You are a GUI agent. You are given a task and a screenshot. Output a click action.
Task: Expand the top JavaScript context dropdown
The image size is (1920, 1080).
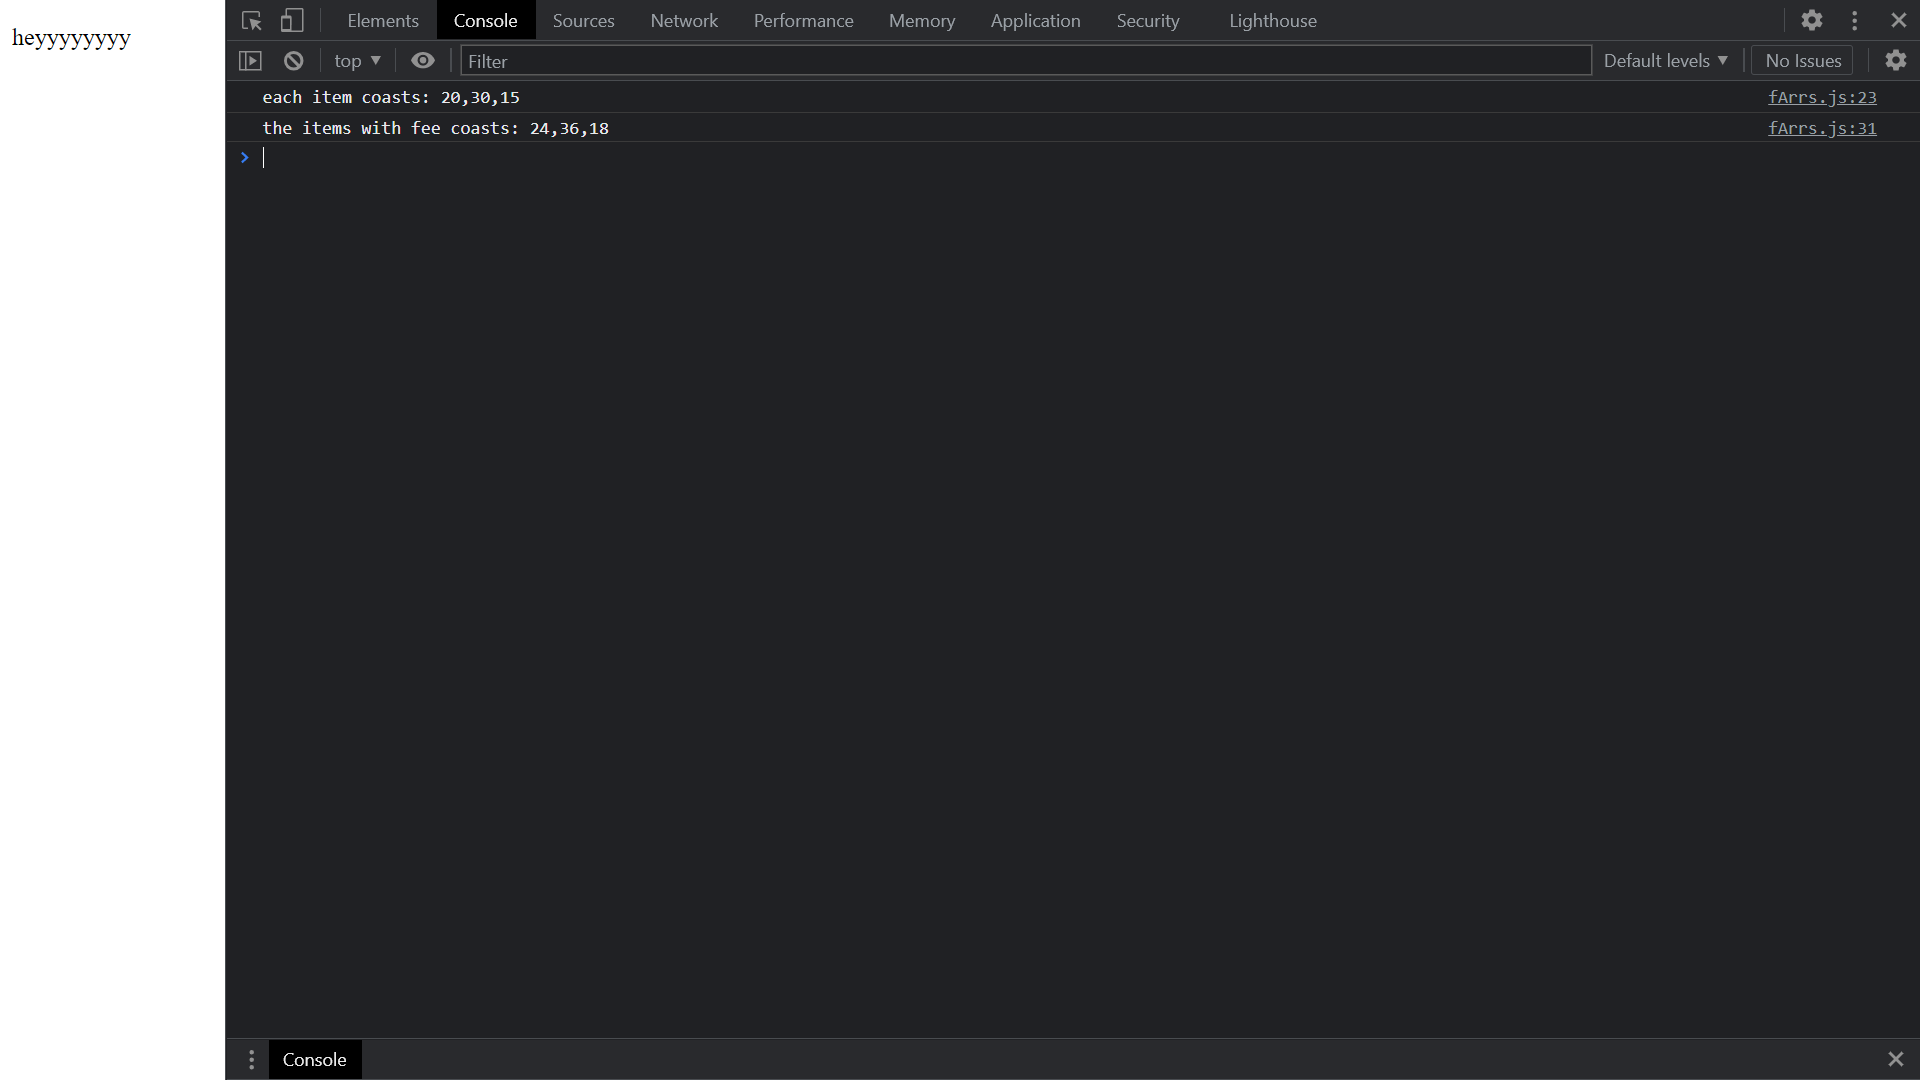tap(357, 61)
